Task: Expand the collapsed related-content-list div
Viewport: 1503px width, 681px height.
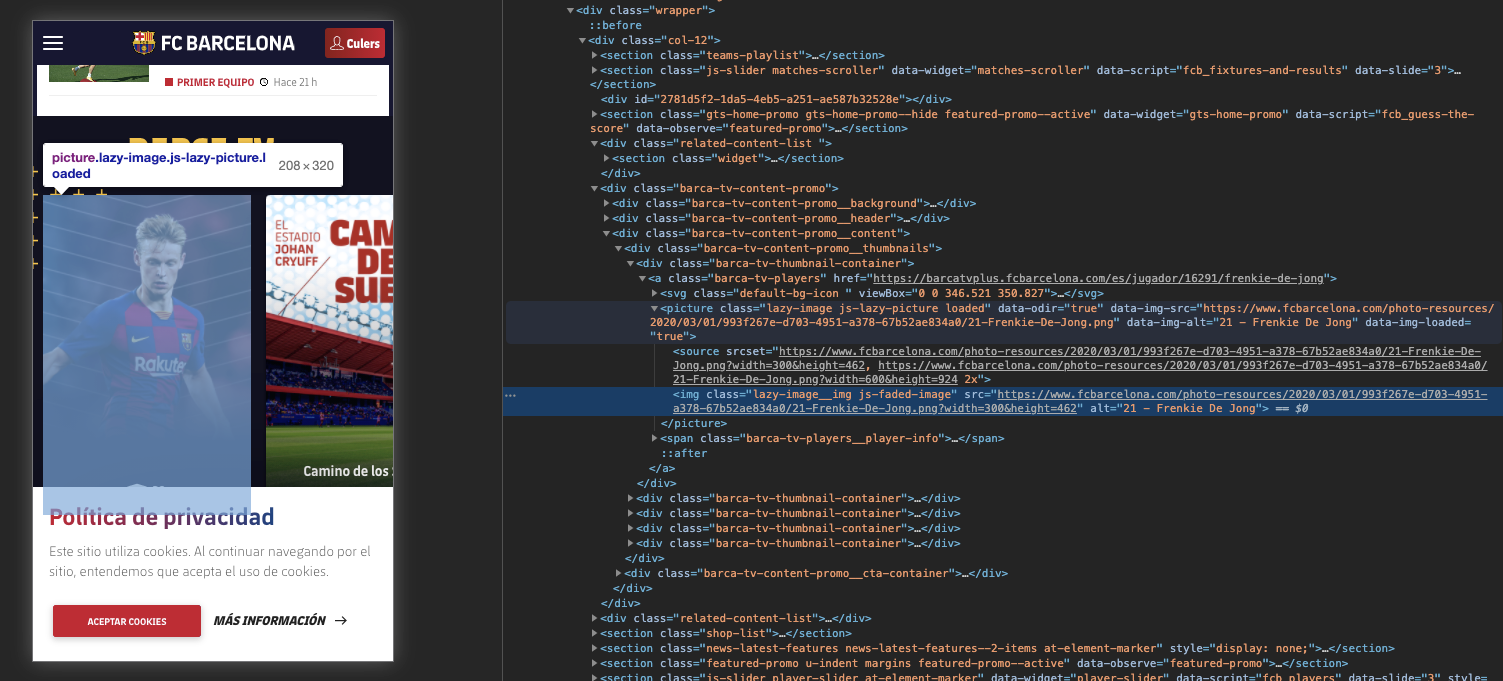Action: [x=595, y=618]
